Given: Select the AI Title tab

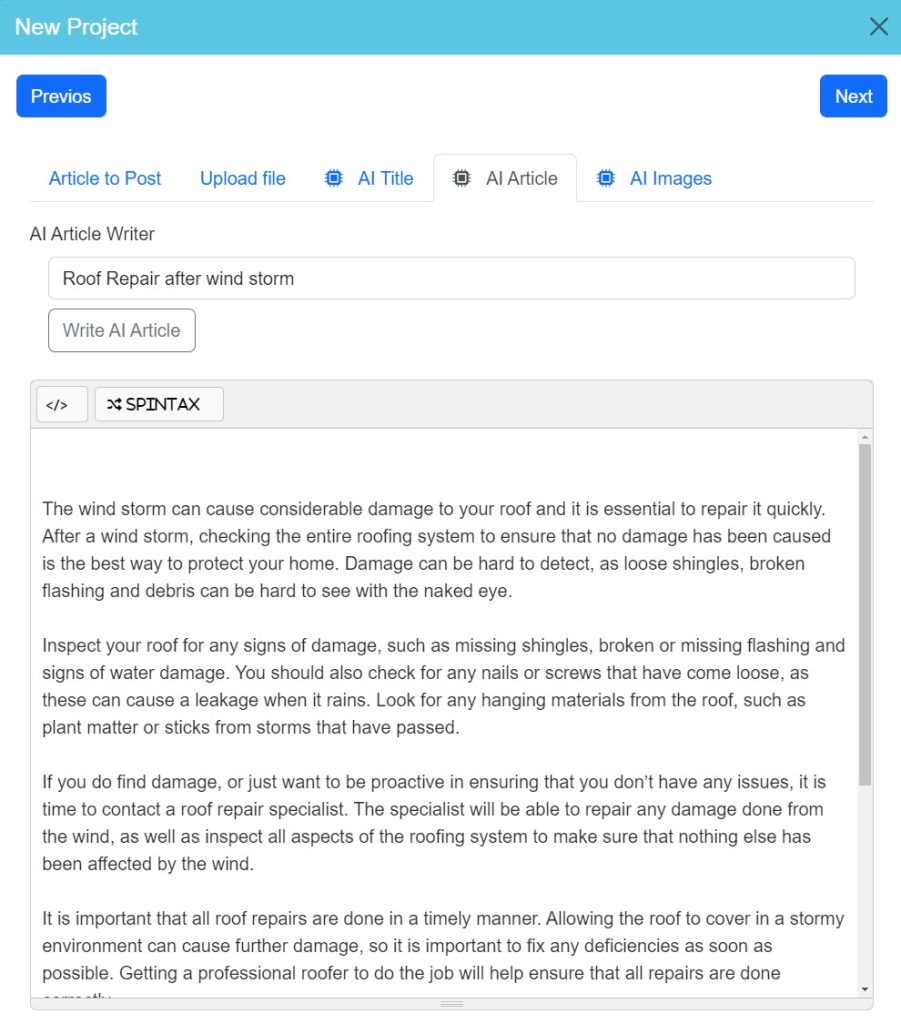Looking at the screenshot, I should (x=386, y=178).
